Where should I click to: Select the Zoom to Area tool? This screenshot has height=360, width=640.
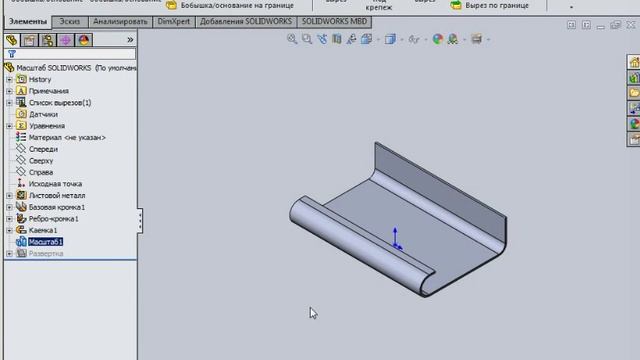tap(307, 39)
